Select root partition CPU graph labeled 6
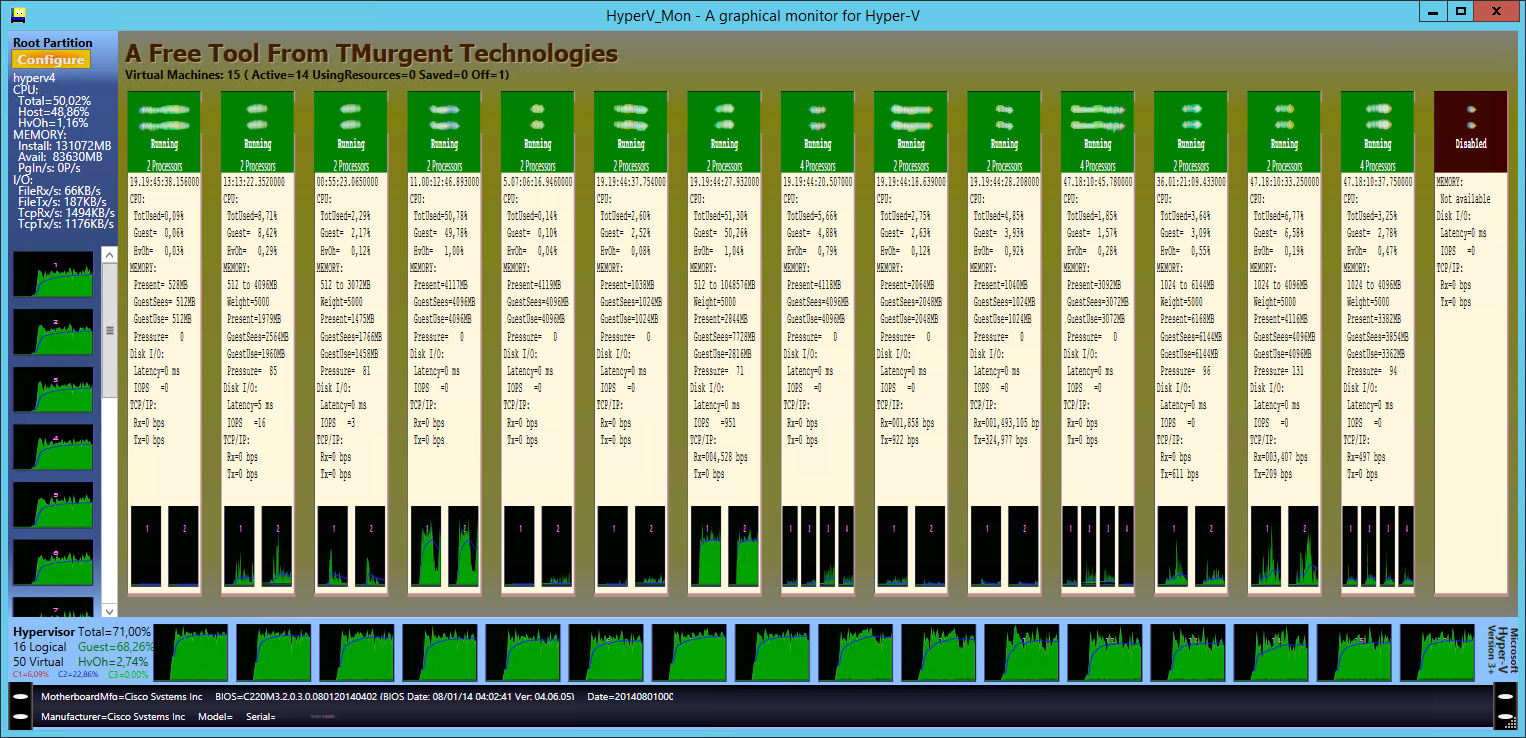The image size is (1526, 738). click(x=53, y=563)
